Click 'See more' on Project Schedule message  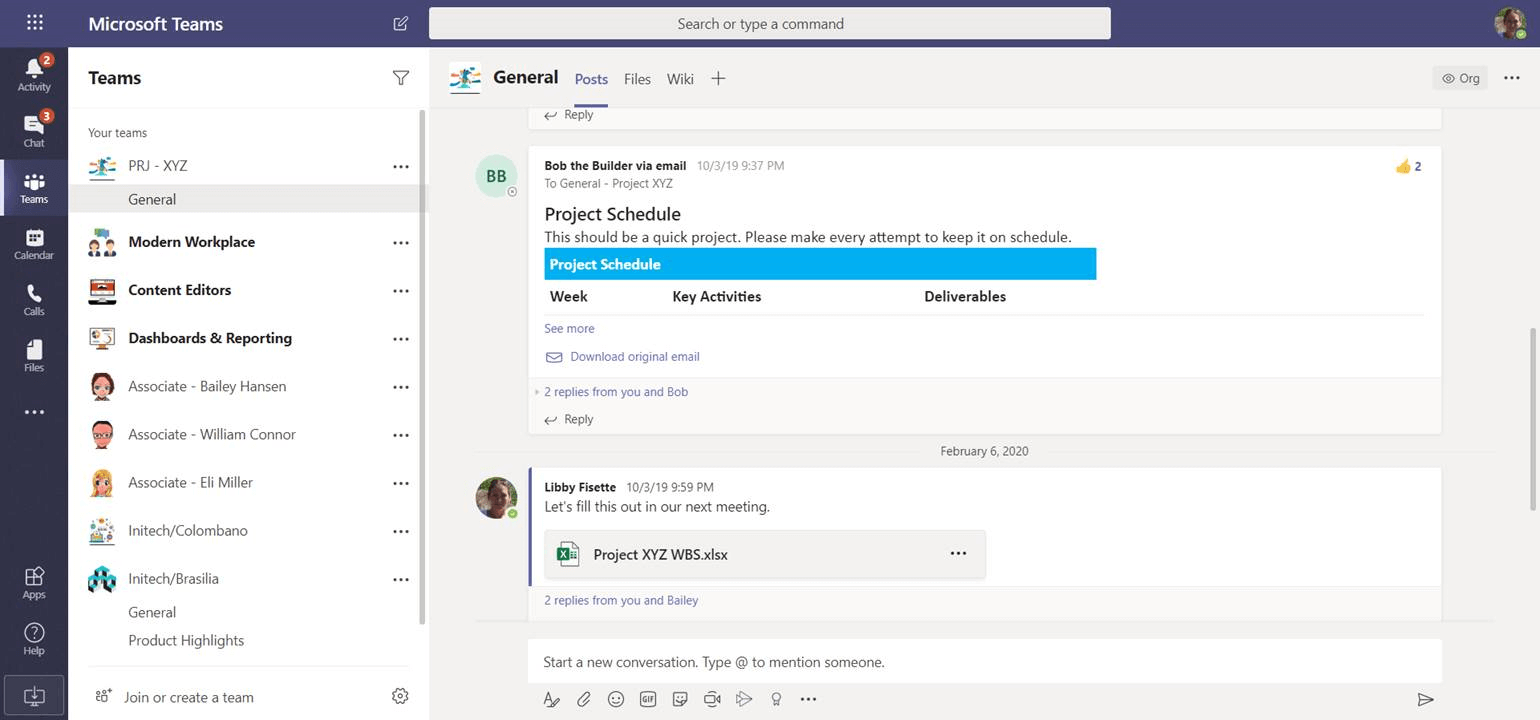pos(569,328)
